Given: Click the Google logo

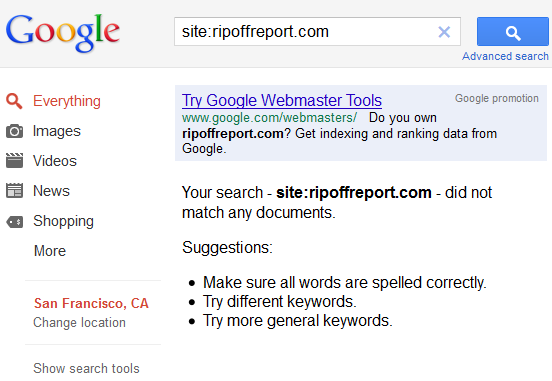Looking at the screenshot, I should [x=63, y=33].
